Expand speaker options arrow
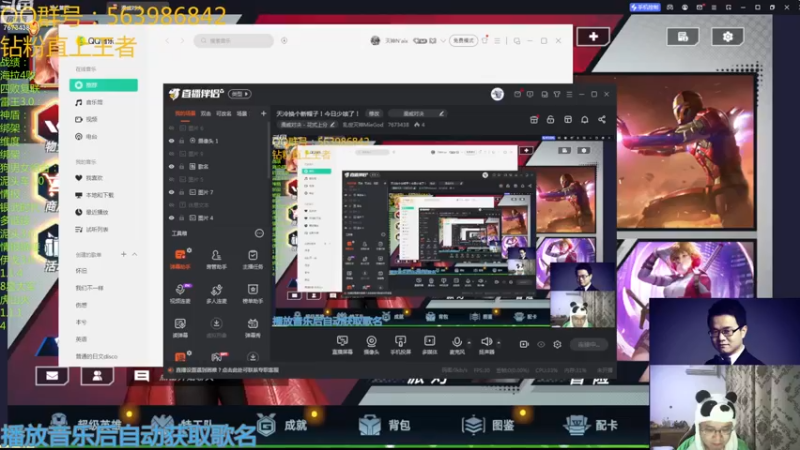Screen dimensions: 800x450 point(498,343)
